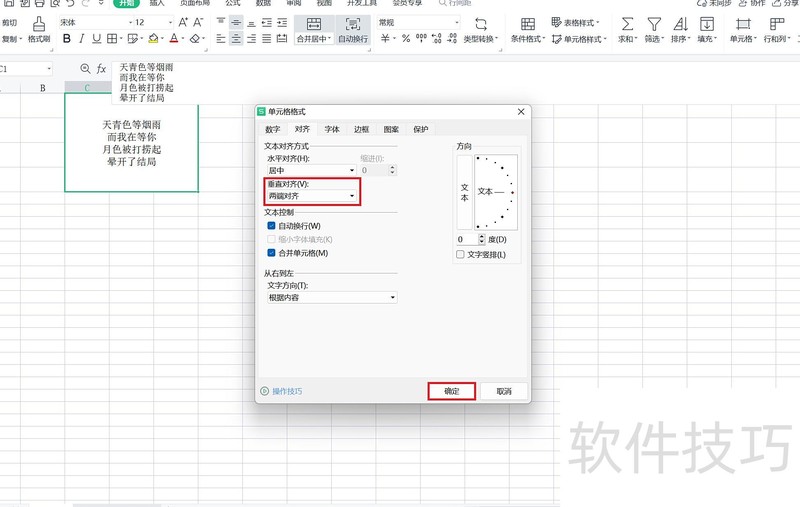Screen dimensions: 800x507
Task: Confirm dialog with the 确定 button
Action: tap(451, 391)
